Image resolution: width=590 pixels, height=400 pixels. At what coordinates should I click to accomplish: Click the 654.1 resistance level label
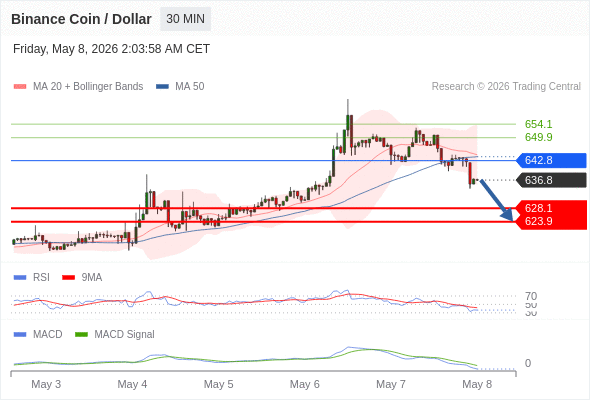(x=538, y=124)
